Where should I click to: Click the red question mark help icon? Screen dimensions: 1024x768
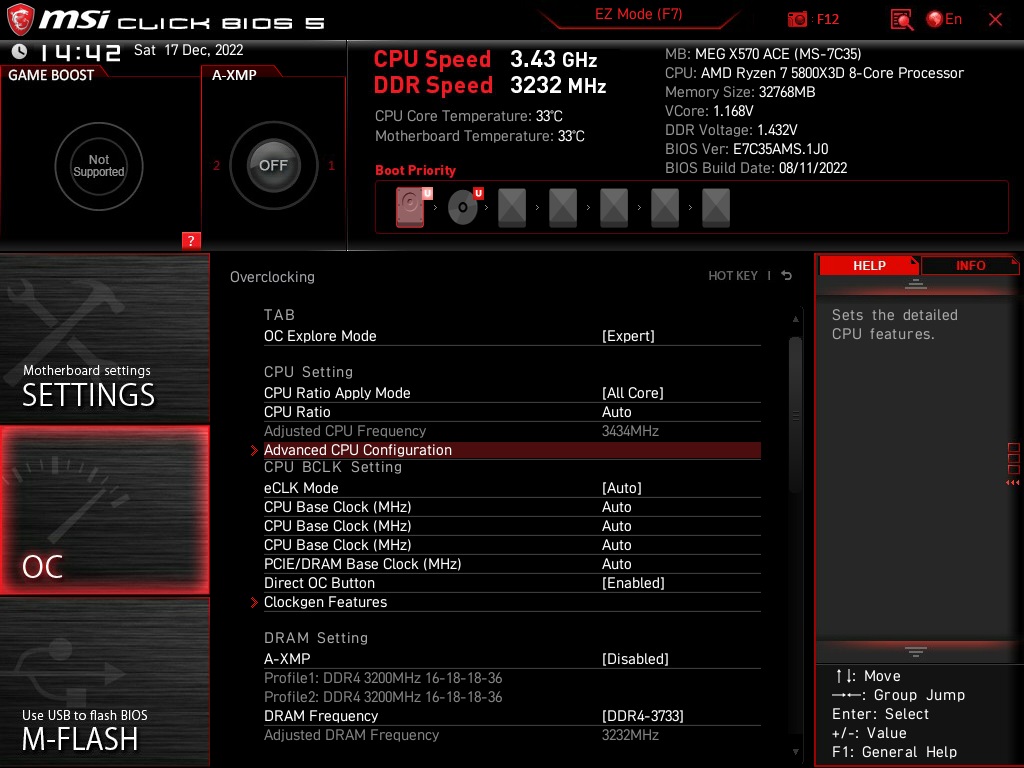[x=191, y=240]
